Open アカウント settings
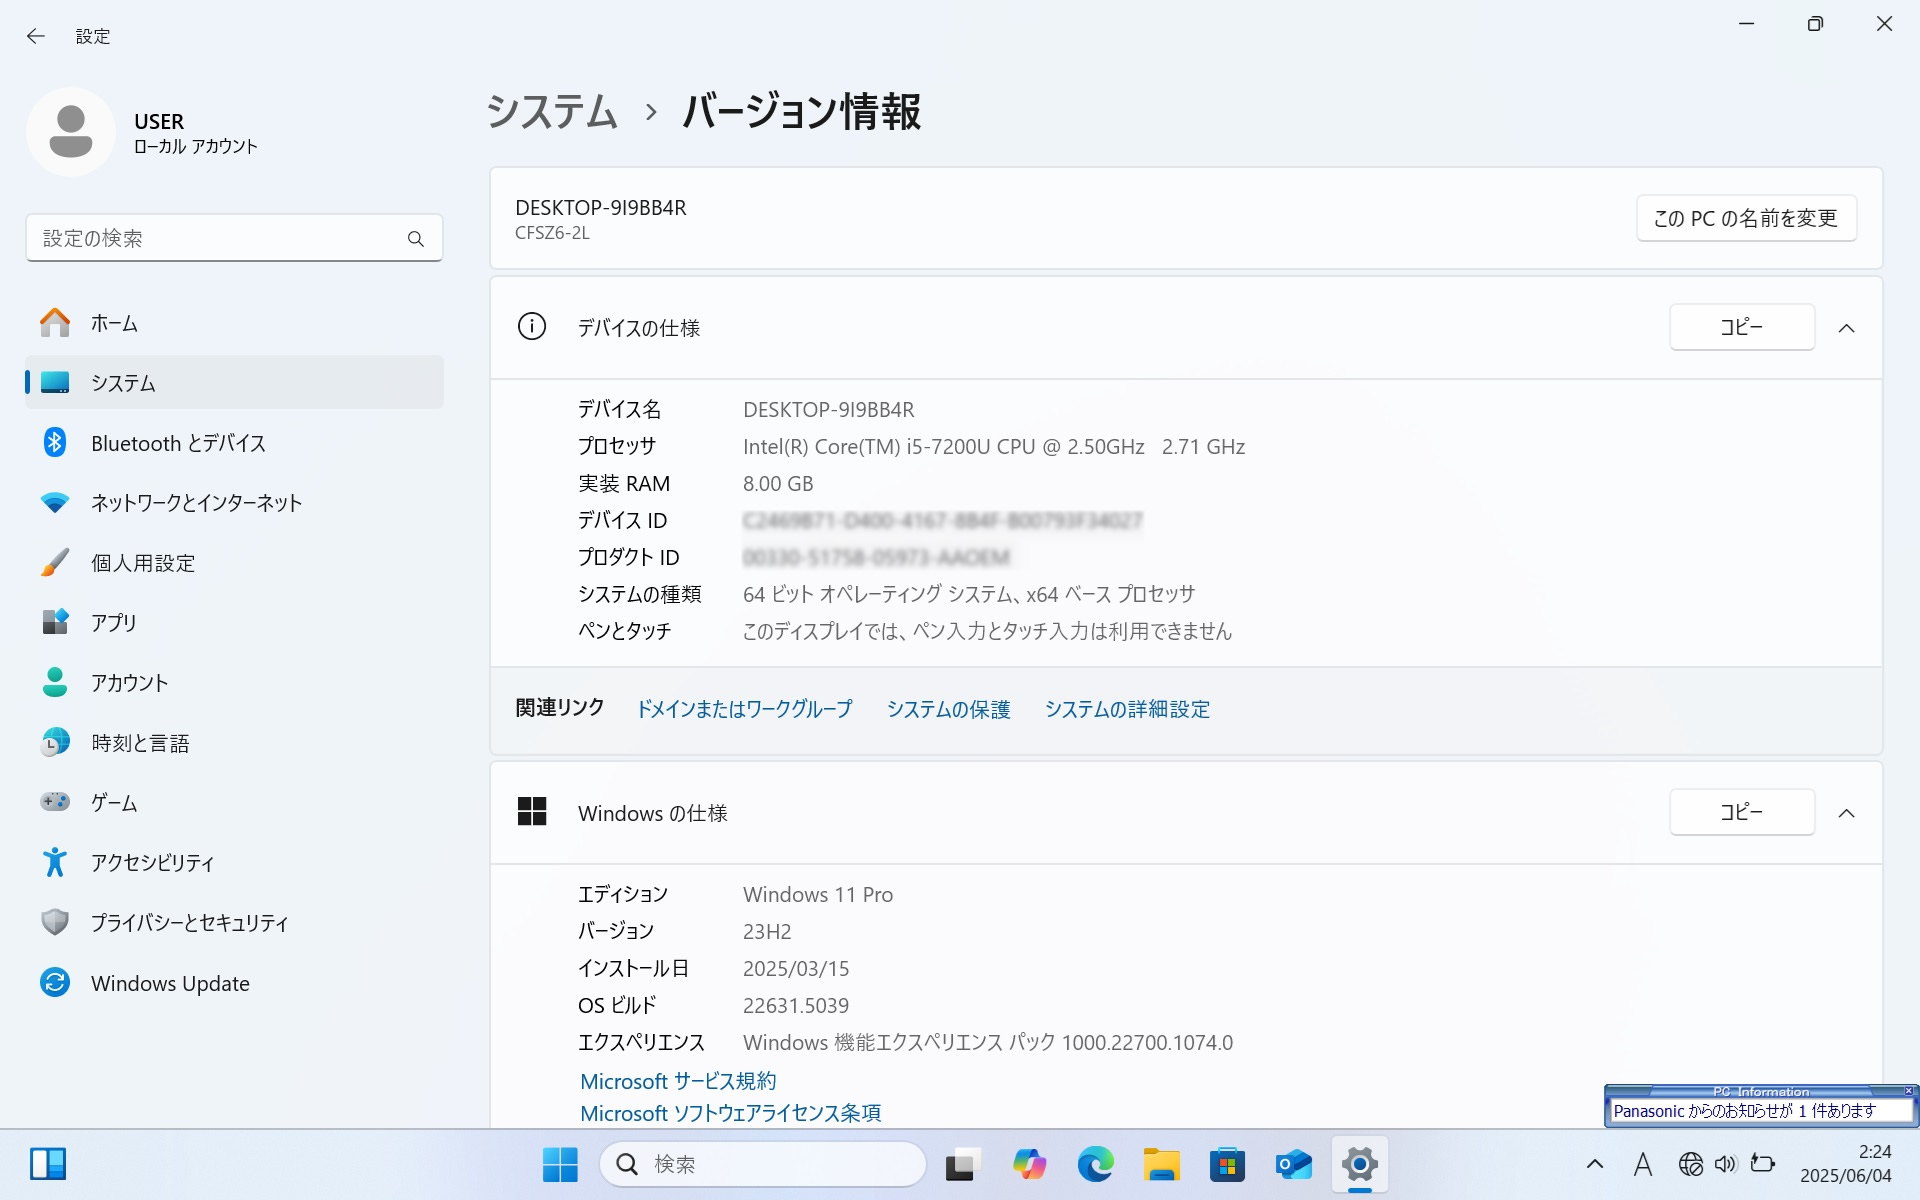 [x=234, y=682]
